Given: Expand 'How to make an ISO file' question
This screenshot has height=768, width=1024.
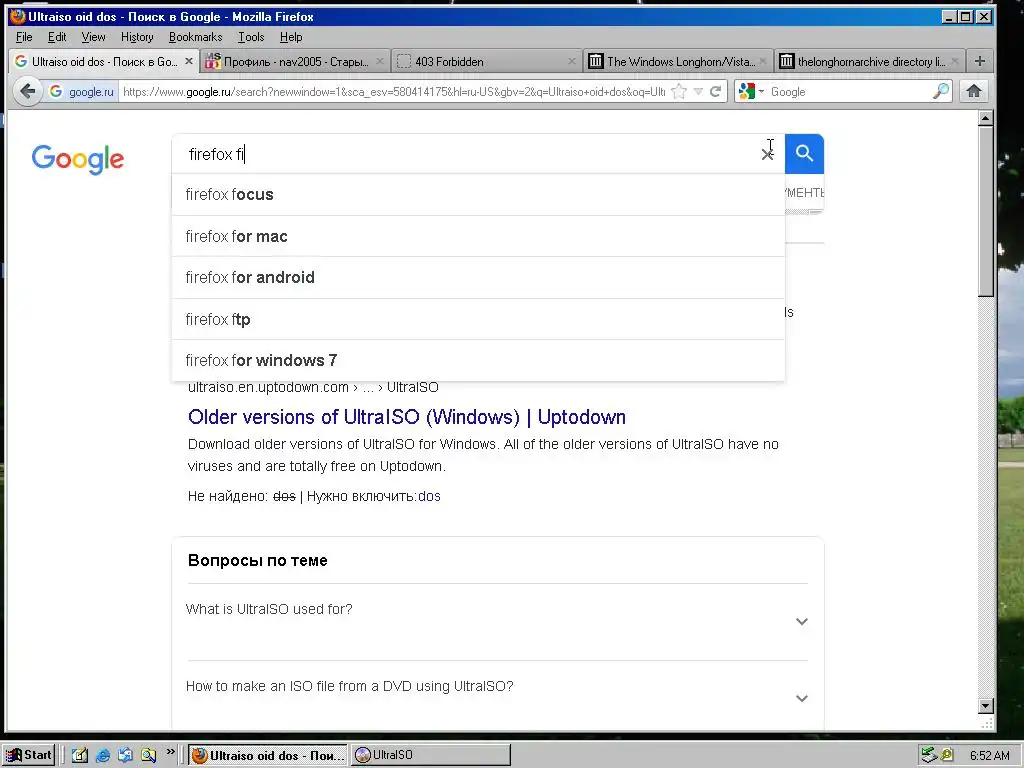Looking at the screenshot, I should 497,698.
